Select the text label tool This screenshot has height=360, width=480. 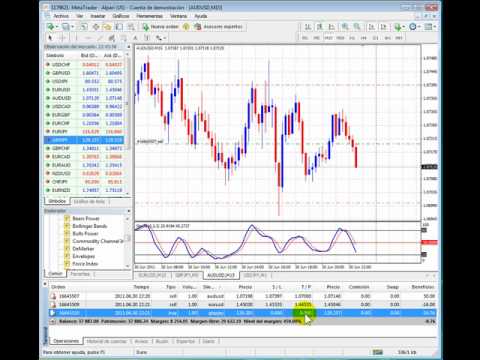(147, 38)
